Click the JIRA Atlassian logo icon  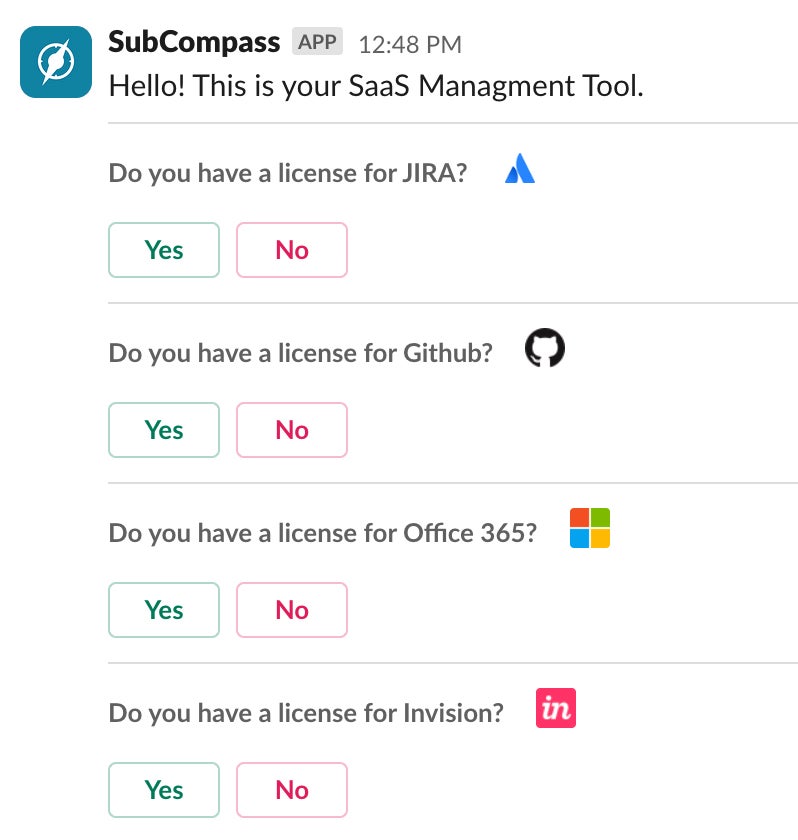(x=519, y=169)
